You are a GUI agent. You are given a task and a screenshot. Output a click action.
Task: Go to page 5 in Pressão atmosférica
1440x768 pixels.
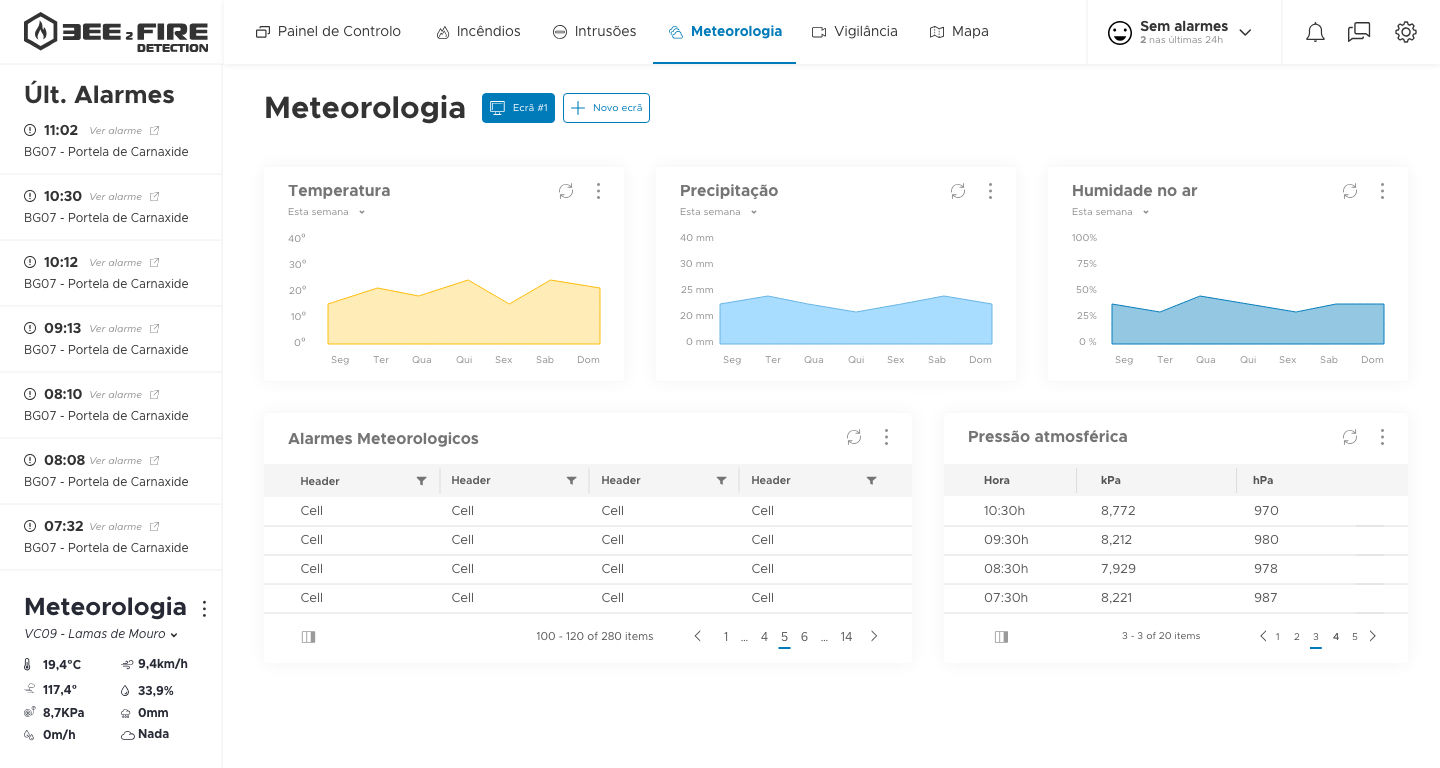pos(1355,637)
